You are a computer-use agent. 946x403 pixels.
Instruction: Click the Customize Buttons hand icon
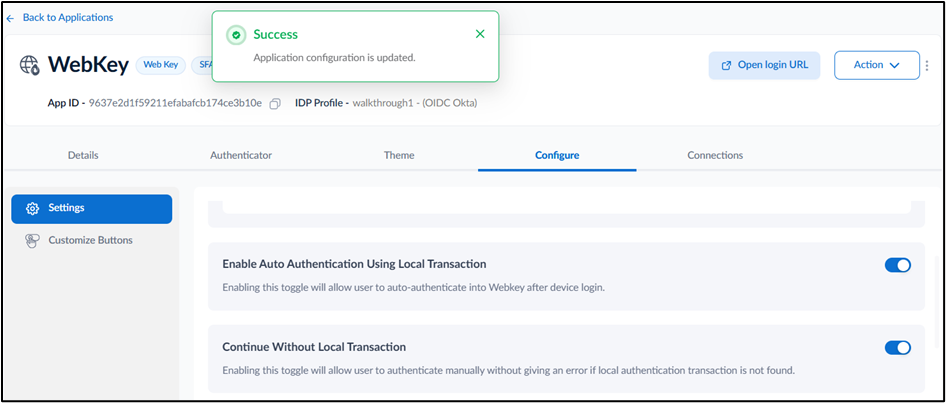pyautogui.click(x=33, y=241)
